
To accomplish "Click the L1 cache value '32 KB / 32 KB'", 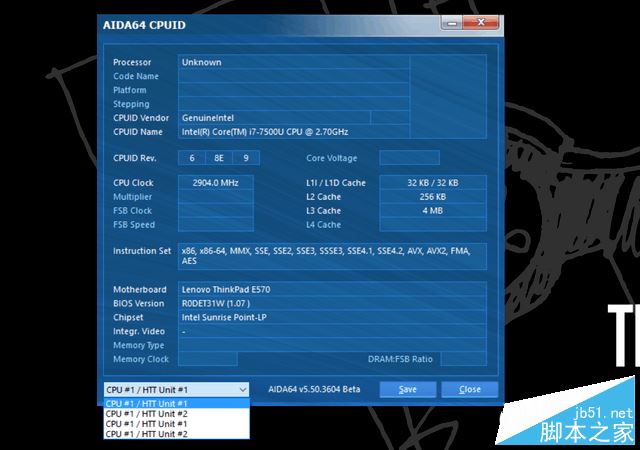I will coord(433,183).
